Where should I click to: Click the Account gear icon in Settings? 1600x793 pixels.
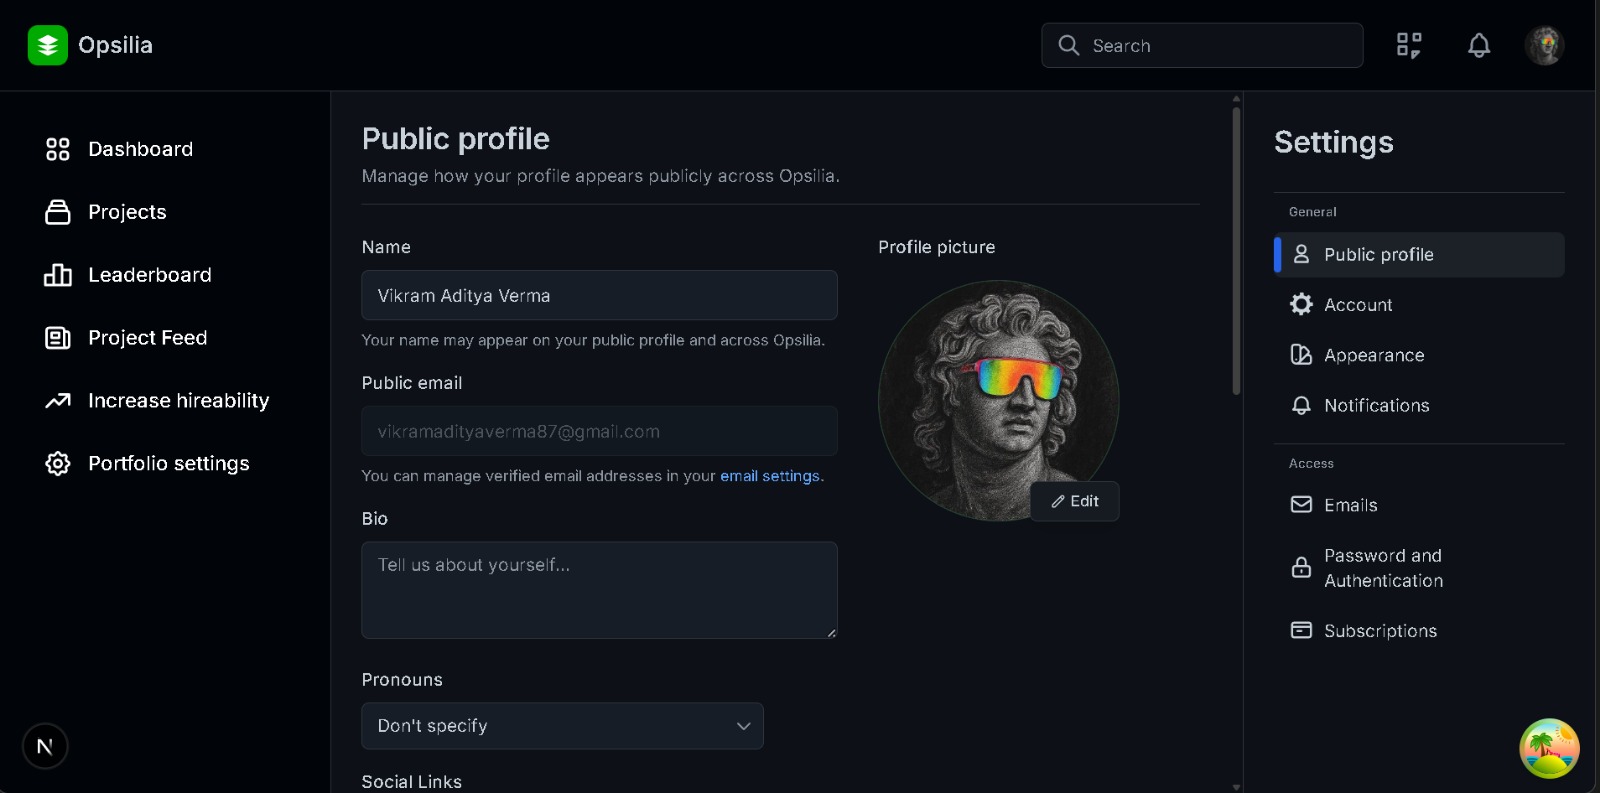[1301, 304]
